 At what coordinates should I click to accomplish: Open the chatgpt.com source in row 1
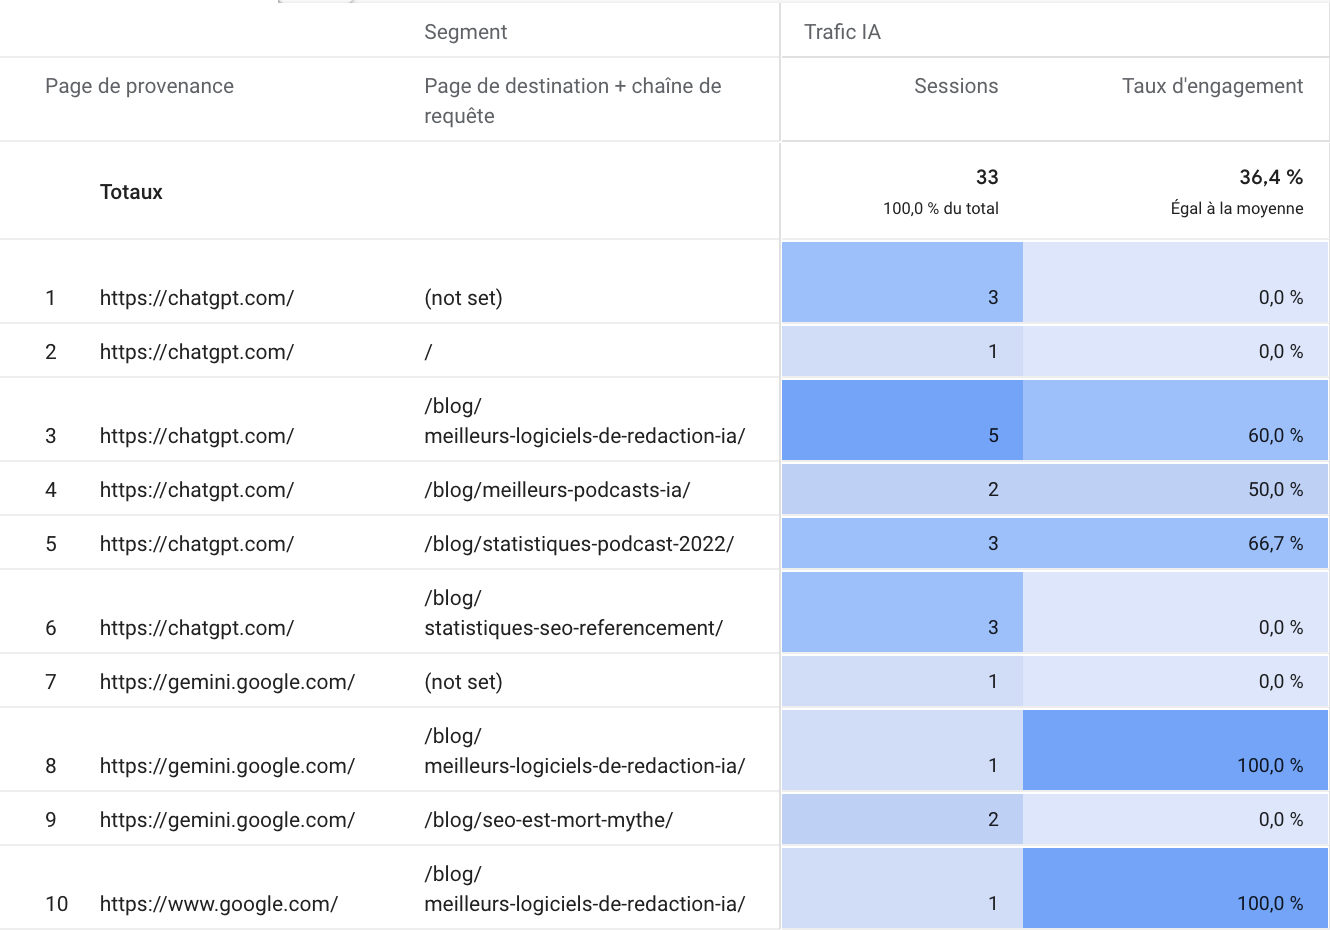(197, 298)
